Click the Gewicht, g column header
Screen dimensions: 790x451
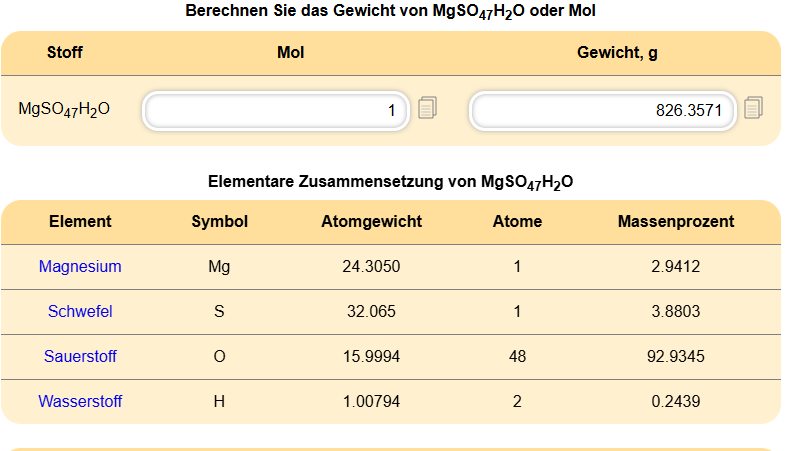617,52
